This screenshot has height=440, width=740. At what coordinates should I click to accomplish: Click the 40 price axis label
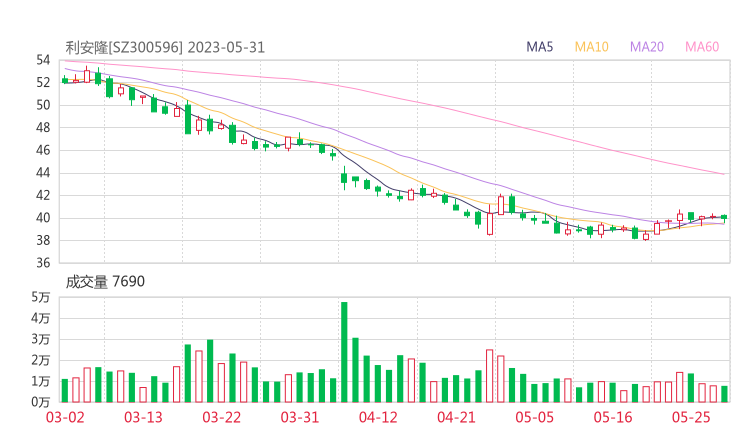[x=43, y=218]
